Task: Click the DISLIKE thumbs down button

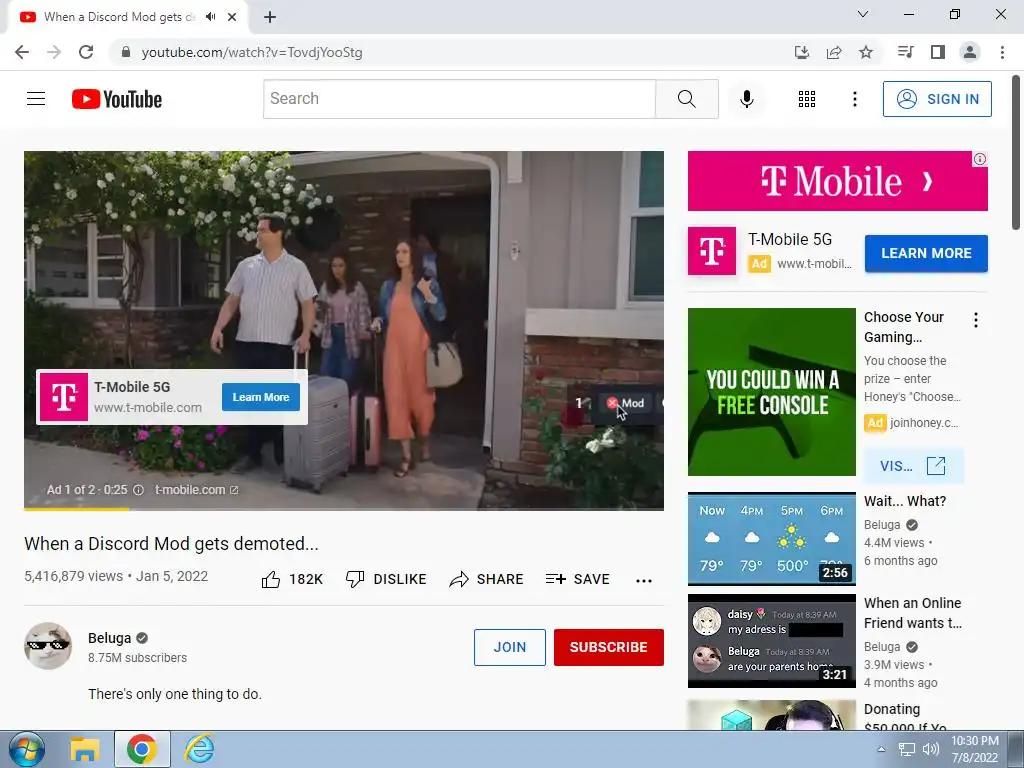Action: click(386, 579)
